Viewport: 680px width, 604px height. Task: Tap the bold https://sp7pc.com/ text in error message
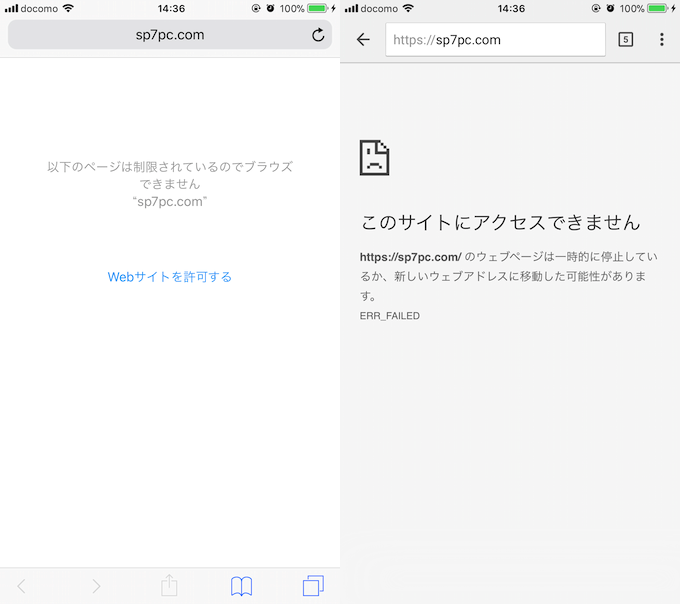pos(410,257)
